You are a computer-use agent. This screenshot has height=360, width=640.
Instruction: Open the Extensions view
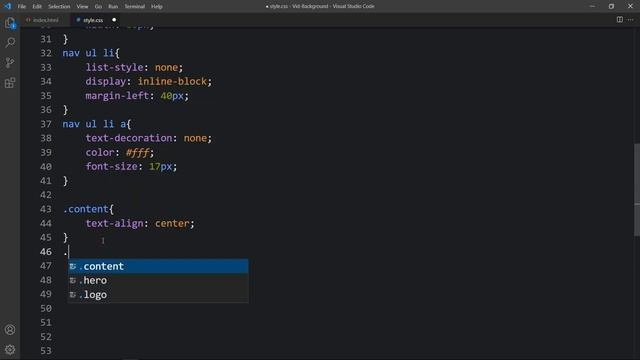pyautogui.click(x=10, y=83)
